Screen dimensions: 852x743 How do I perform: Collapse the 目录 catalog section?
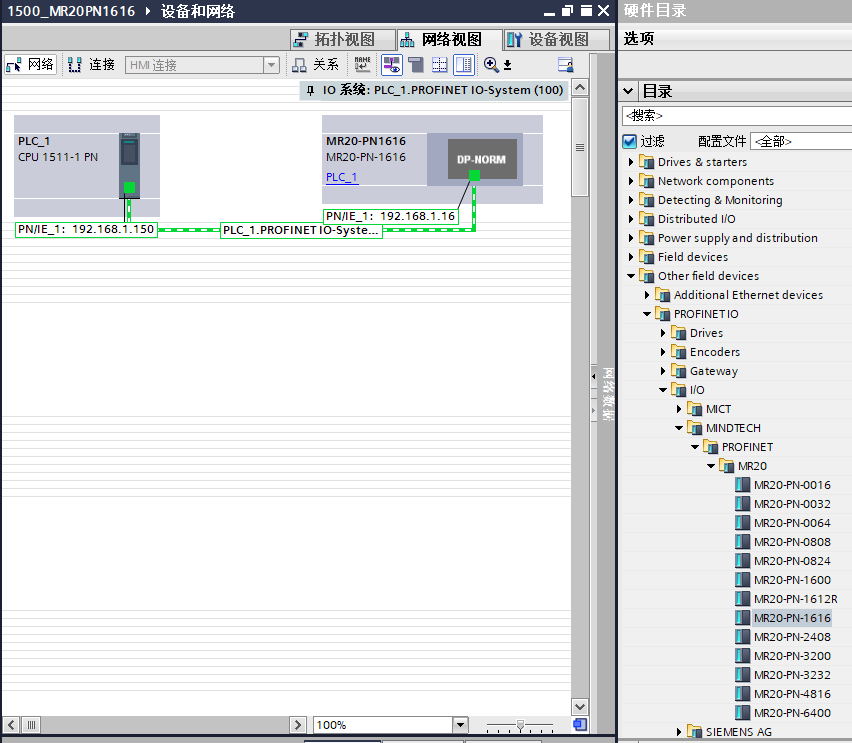click(628, 91)
